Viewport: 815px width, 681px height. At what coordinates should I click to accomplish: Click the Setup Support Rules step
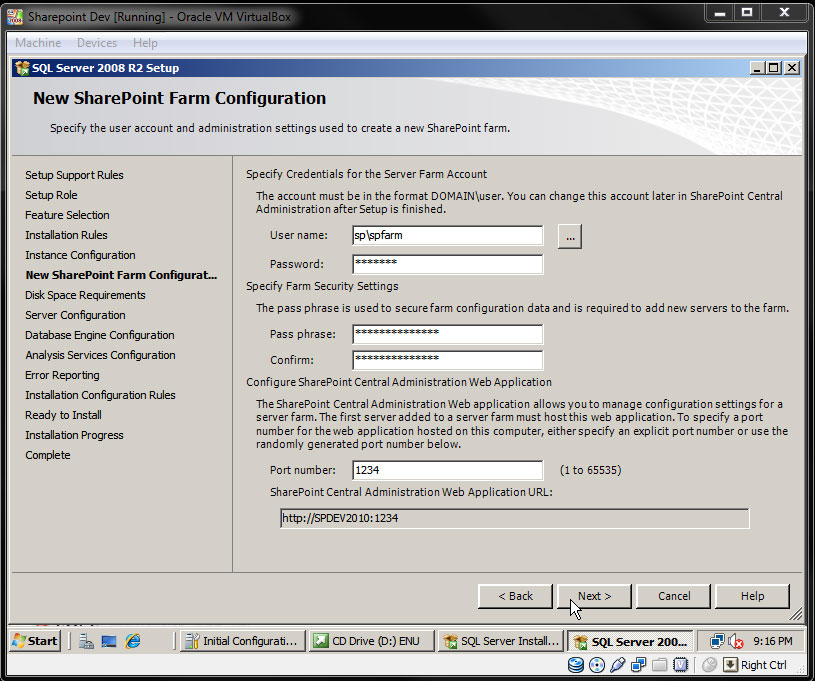74,175
